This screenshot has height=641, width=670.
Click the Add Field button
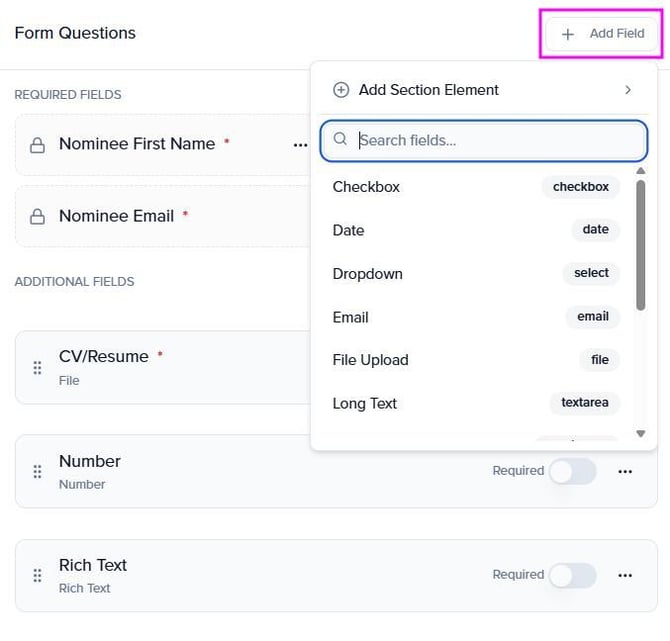click(x=604, y=34)
